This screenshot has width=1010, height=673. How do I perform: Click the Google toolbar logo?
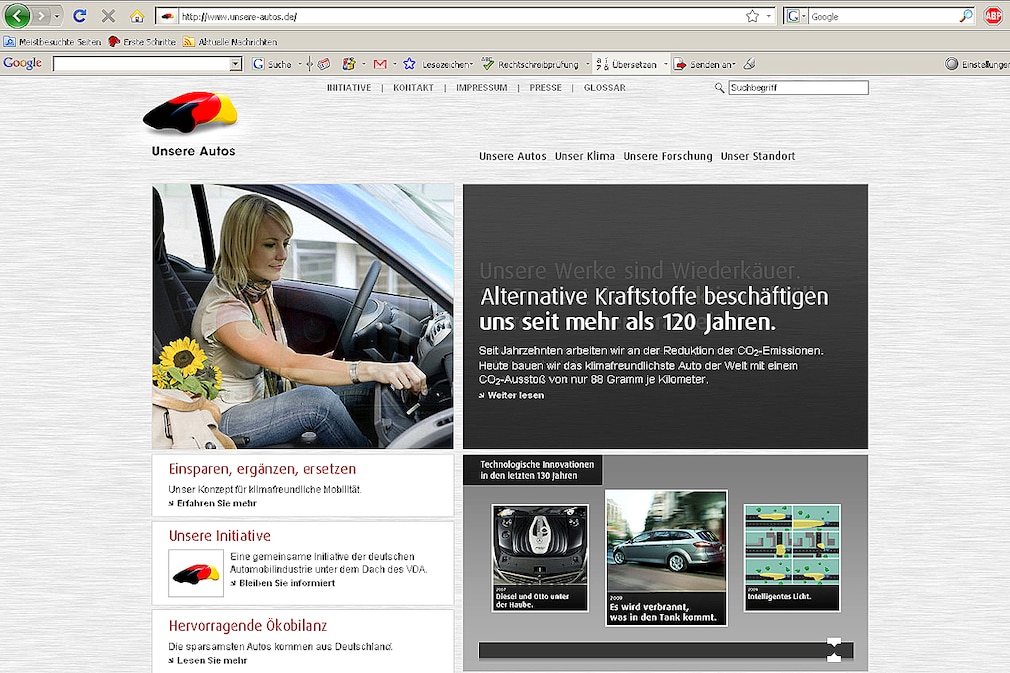click(23, 63)
